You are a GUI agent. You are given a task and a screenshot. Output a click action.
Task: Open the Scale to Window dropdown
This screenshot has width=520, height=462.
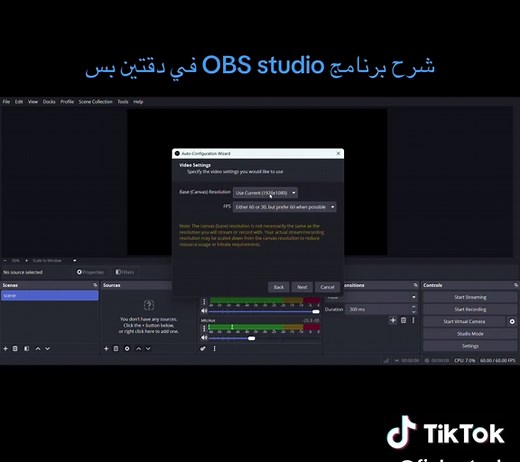tap(54, 260)
